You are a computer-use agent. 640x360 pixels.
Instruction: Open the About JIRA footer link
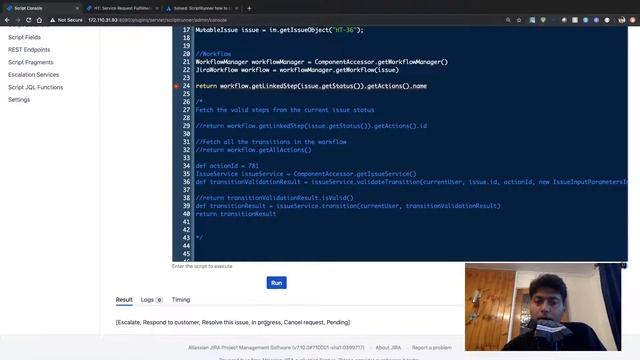[388, 348]
